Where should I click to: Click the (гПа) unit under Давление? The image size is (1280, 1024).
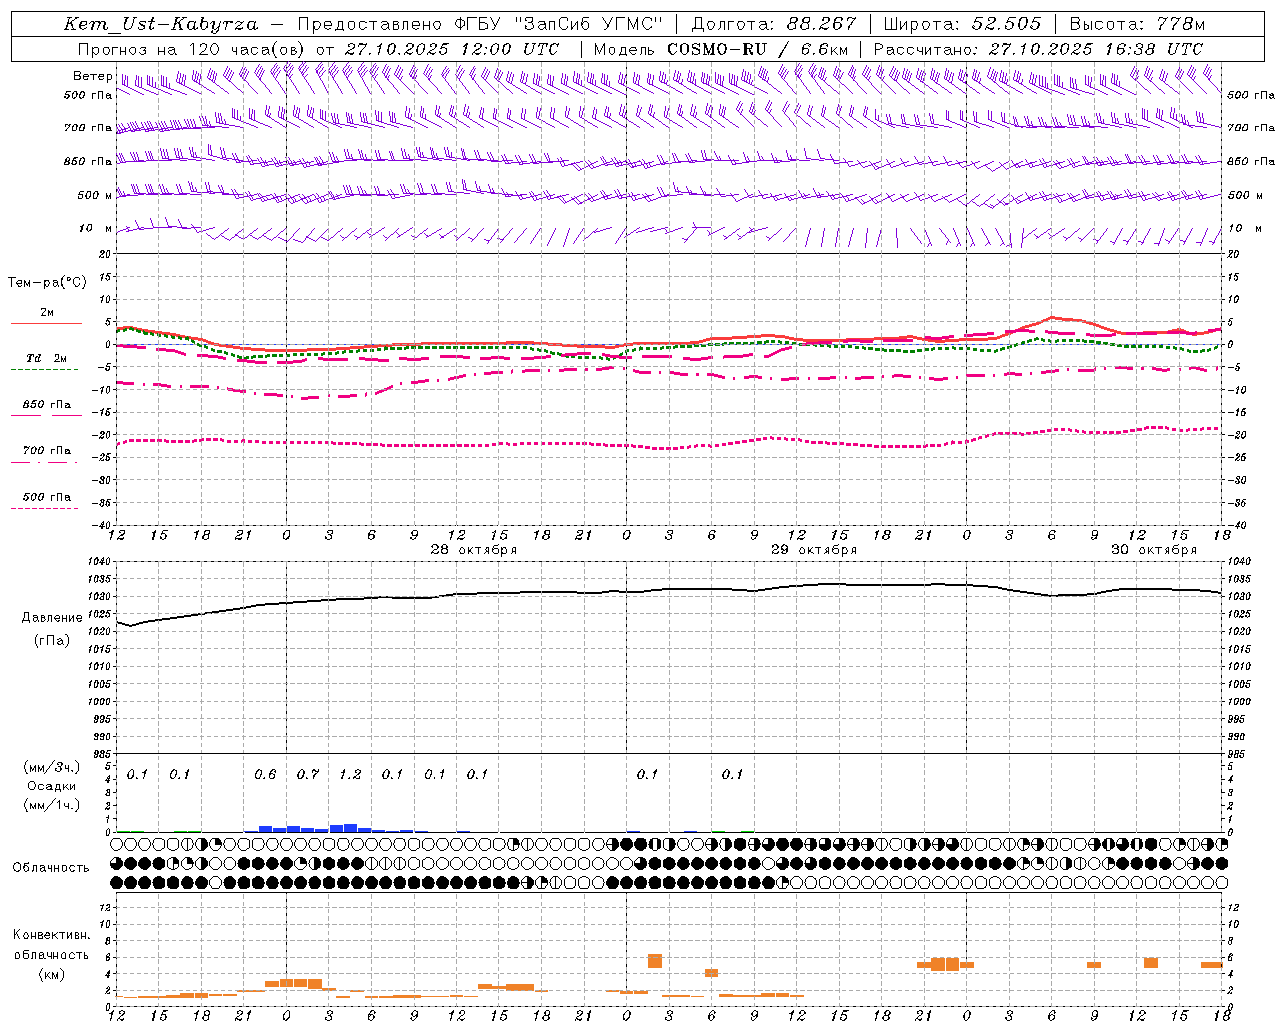pos(52,640)
